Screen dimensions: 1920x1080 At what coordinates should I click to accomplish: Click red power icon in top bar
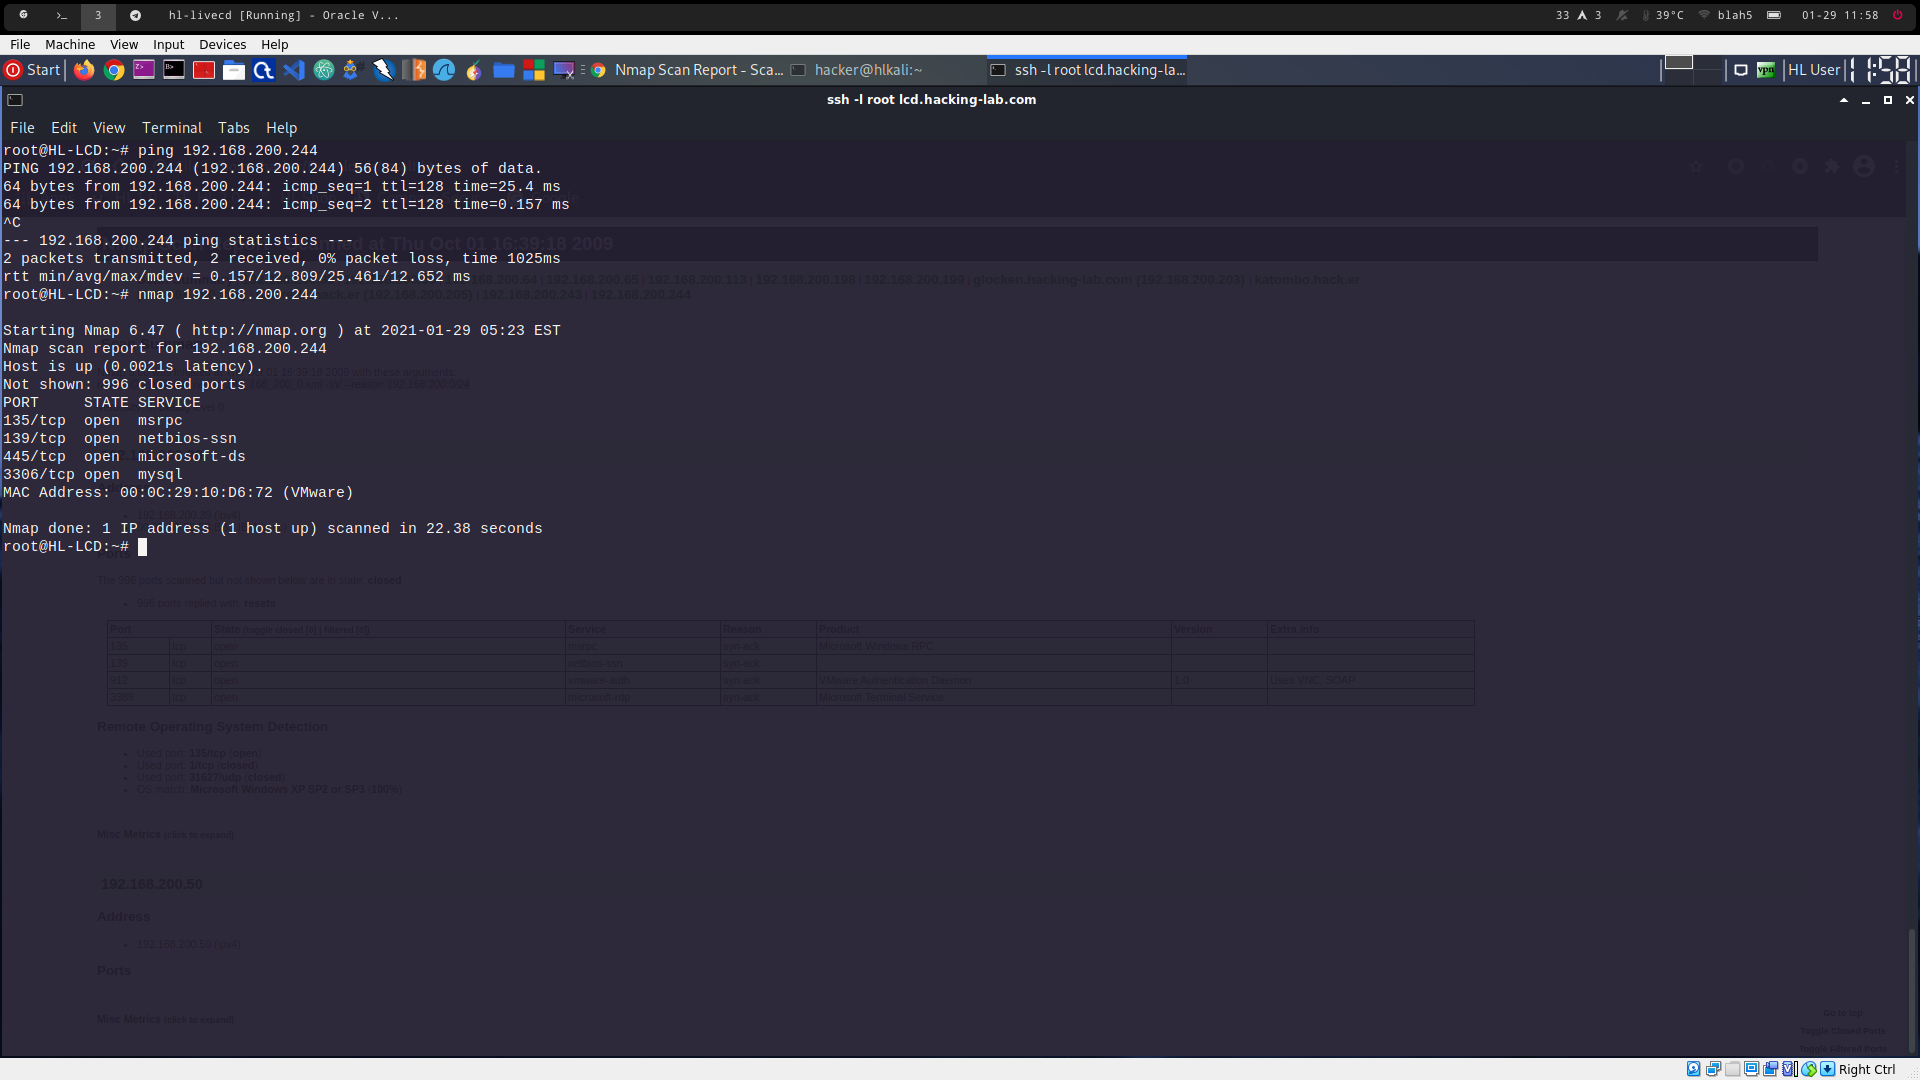tap(1897, 15)
